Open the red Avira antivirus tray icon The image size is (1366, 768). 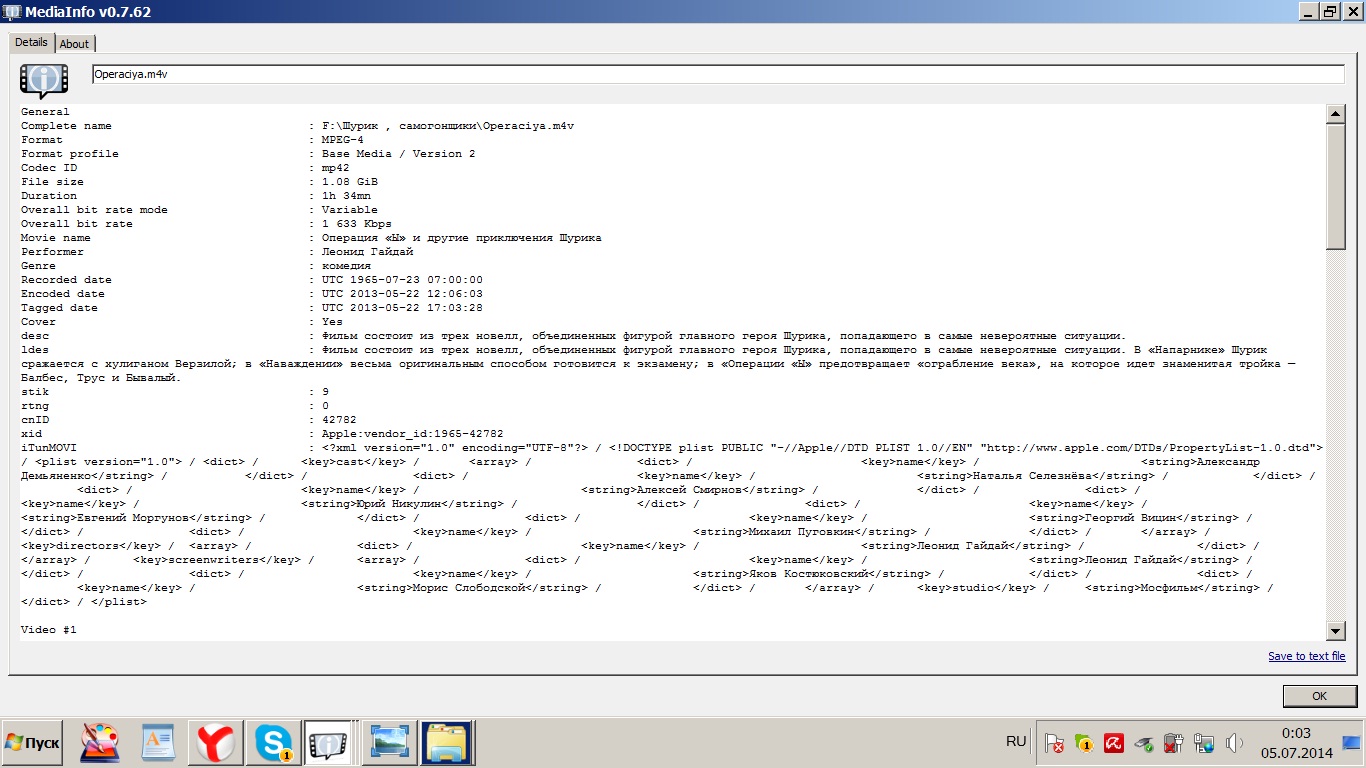coord(1113,743)
